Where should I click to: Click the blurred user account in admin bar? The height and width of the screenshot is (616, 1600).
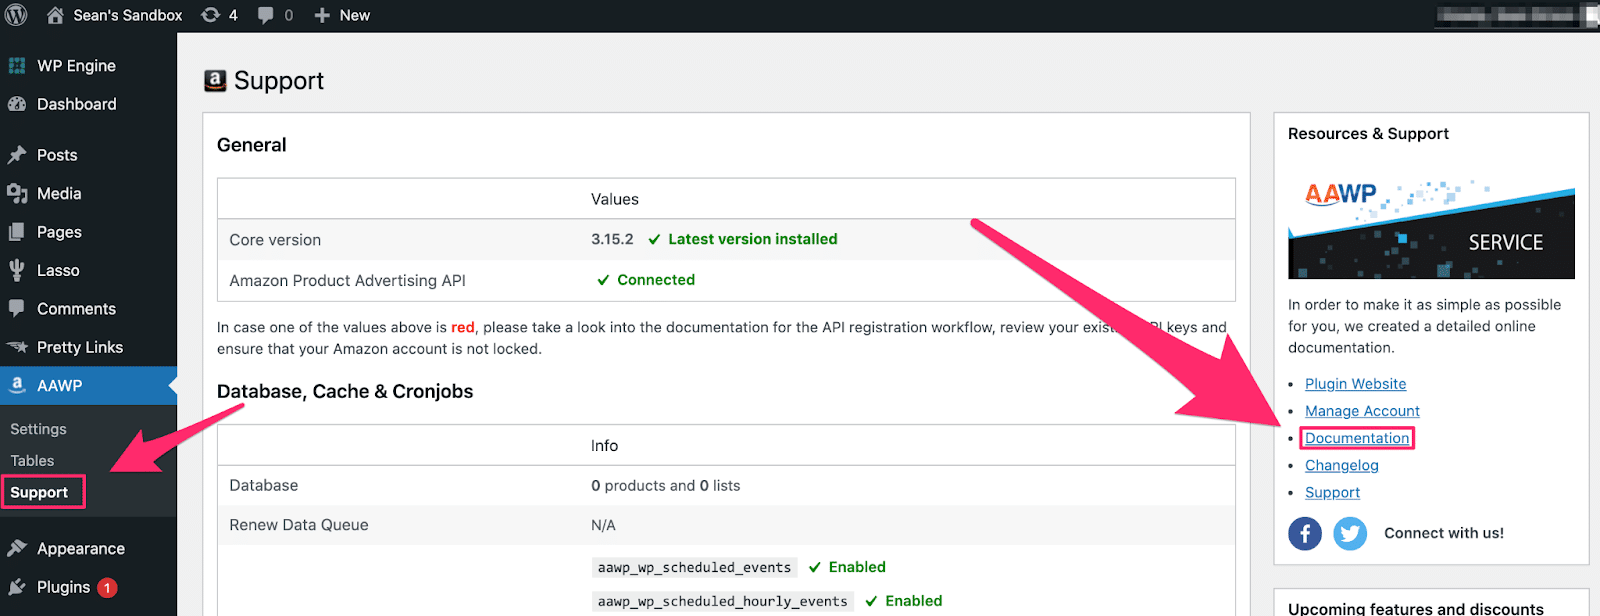pos(1515,15)
